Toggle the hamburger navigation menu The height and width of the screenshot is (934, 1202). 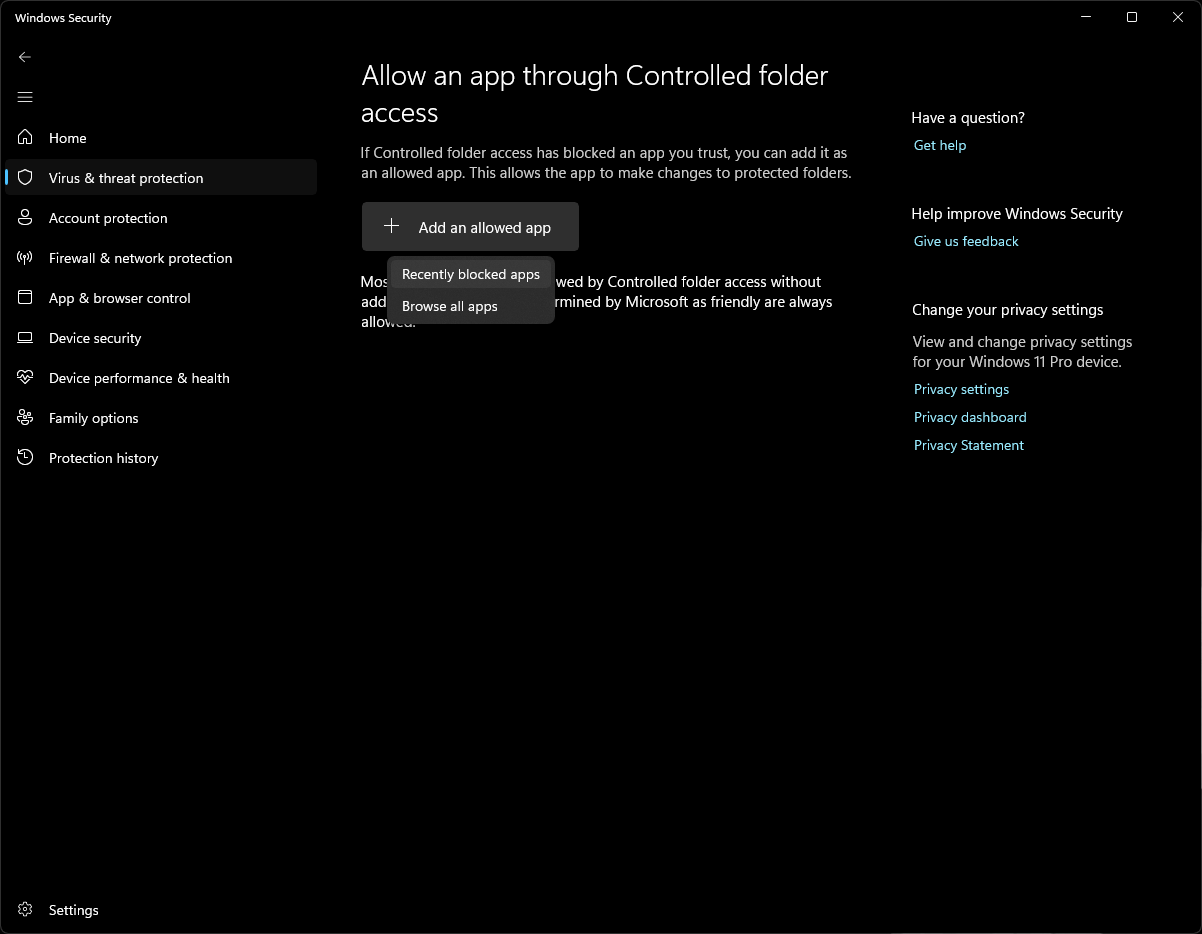[x=25, y=97]
